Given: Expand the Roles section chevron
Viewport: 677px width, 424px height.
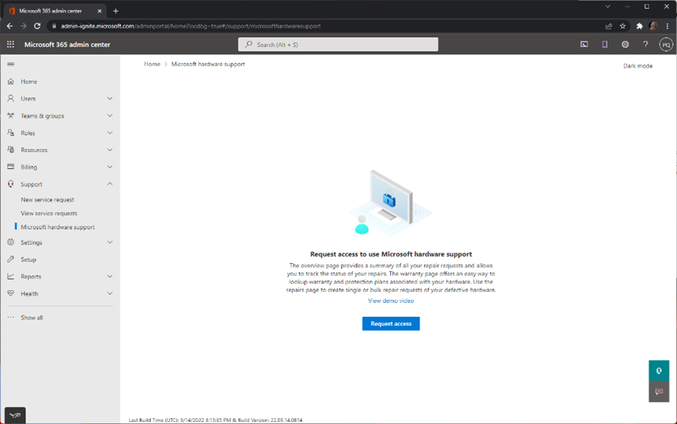Looking at the screenshot, I should click(x=110, y=133).
